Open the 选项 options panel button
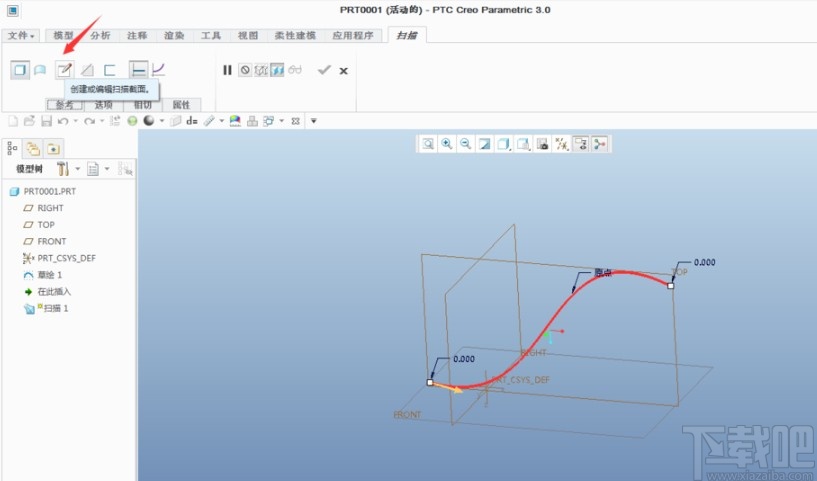This screenshot has width=817, height=481. (103, 104)
